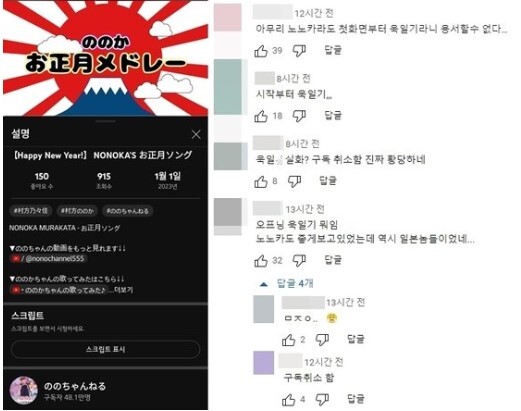
Task: Dislike the comment with 18 likes
Action: point(299,116)
